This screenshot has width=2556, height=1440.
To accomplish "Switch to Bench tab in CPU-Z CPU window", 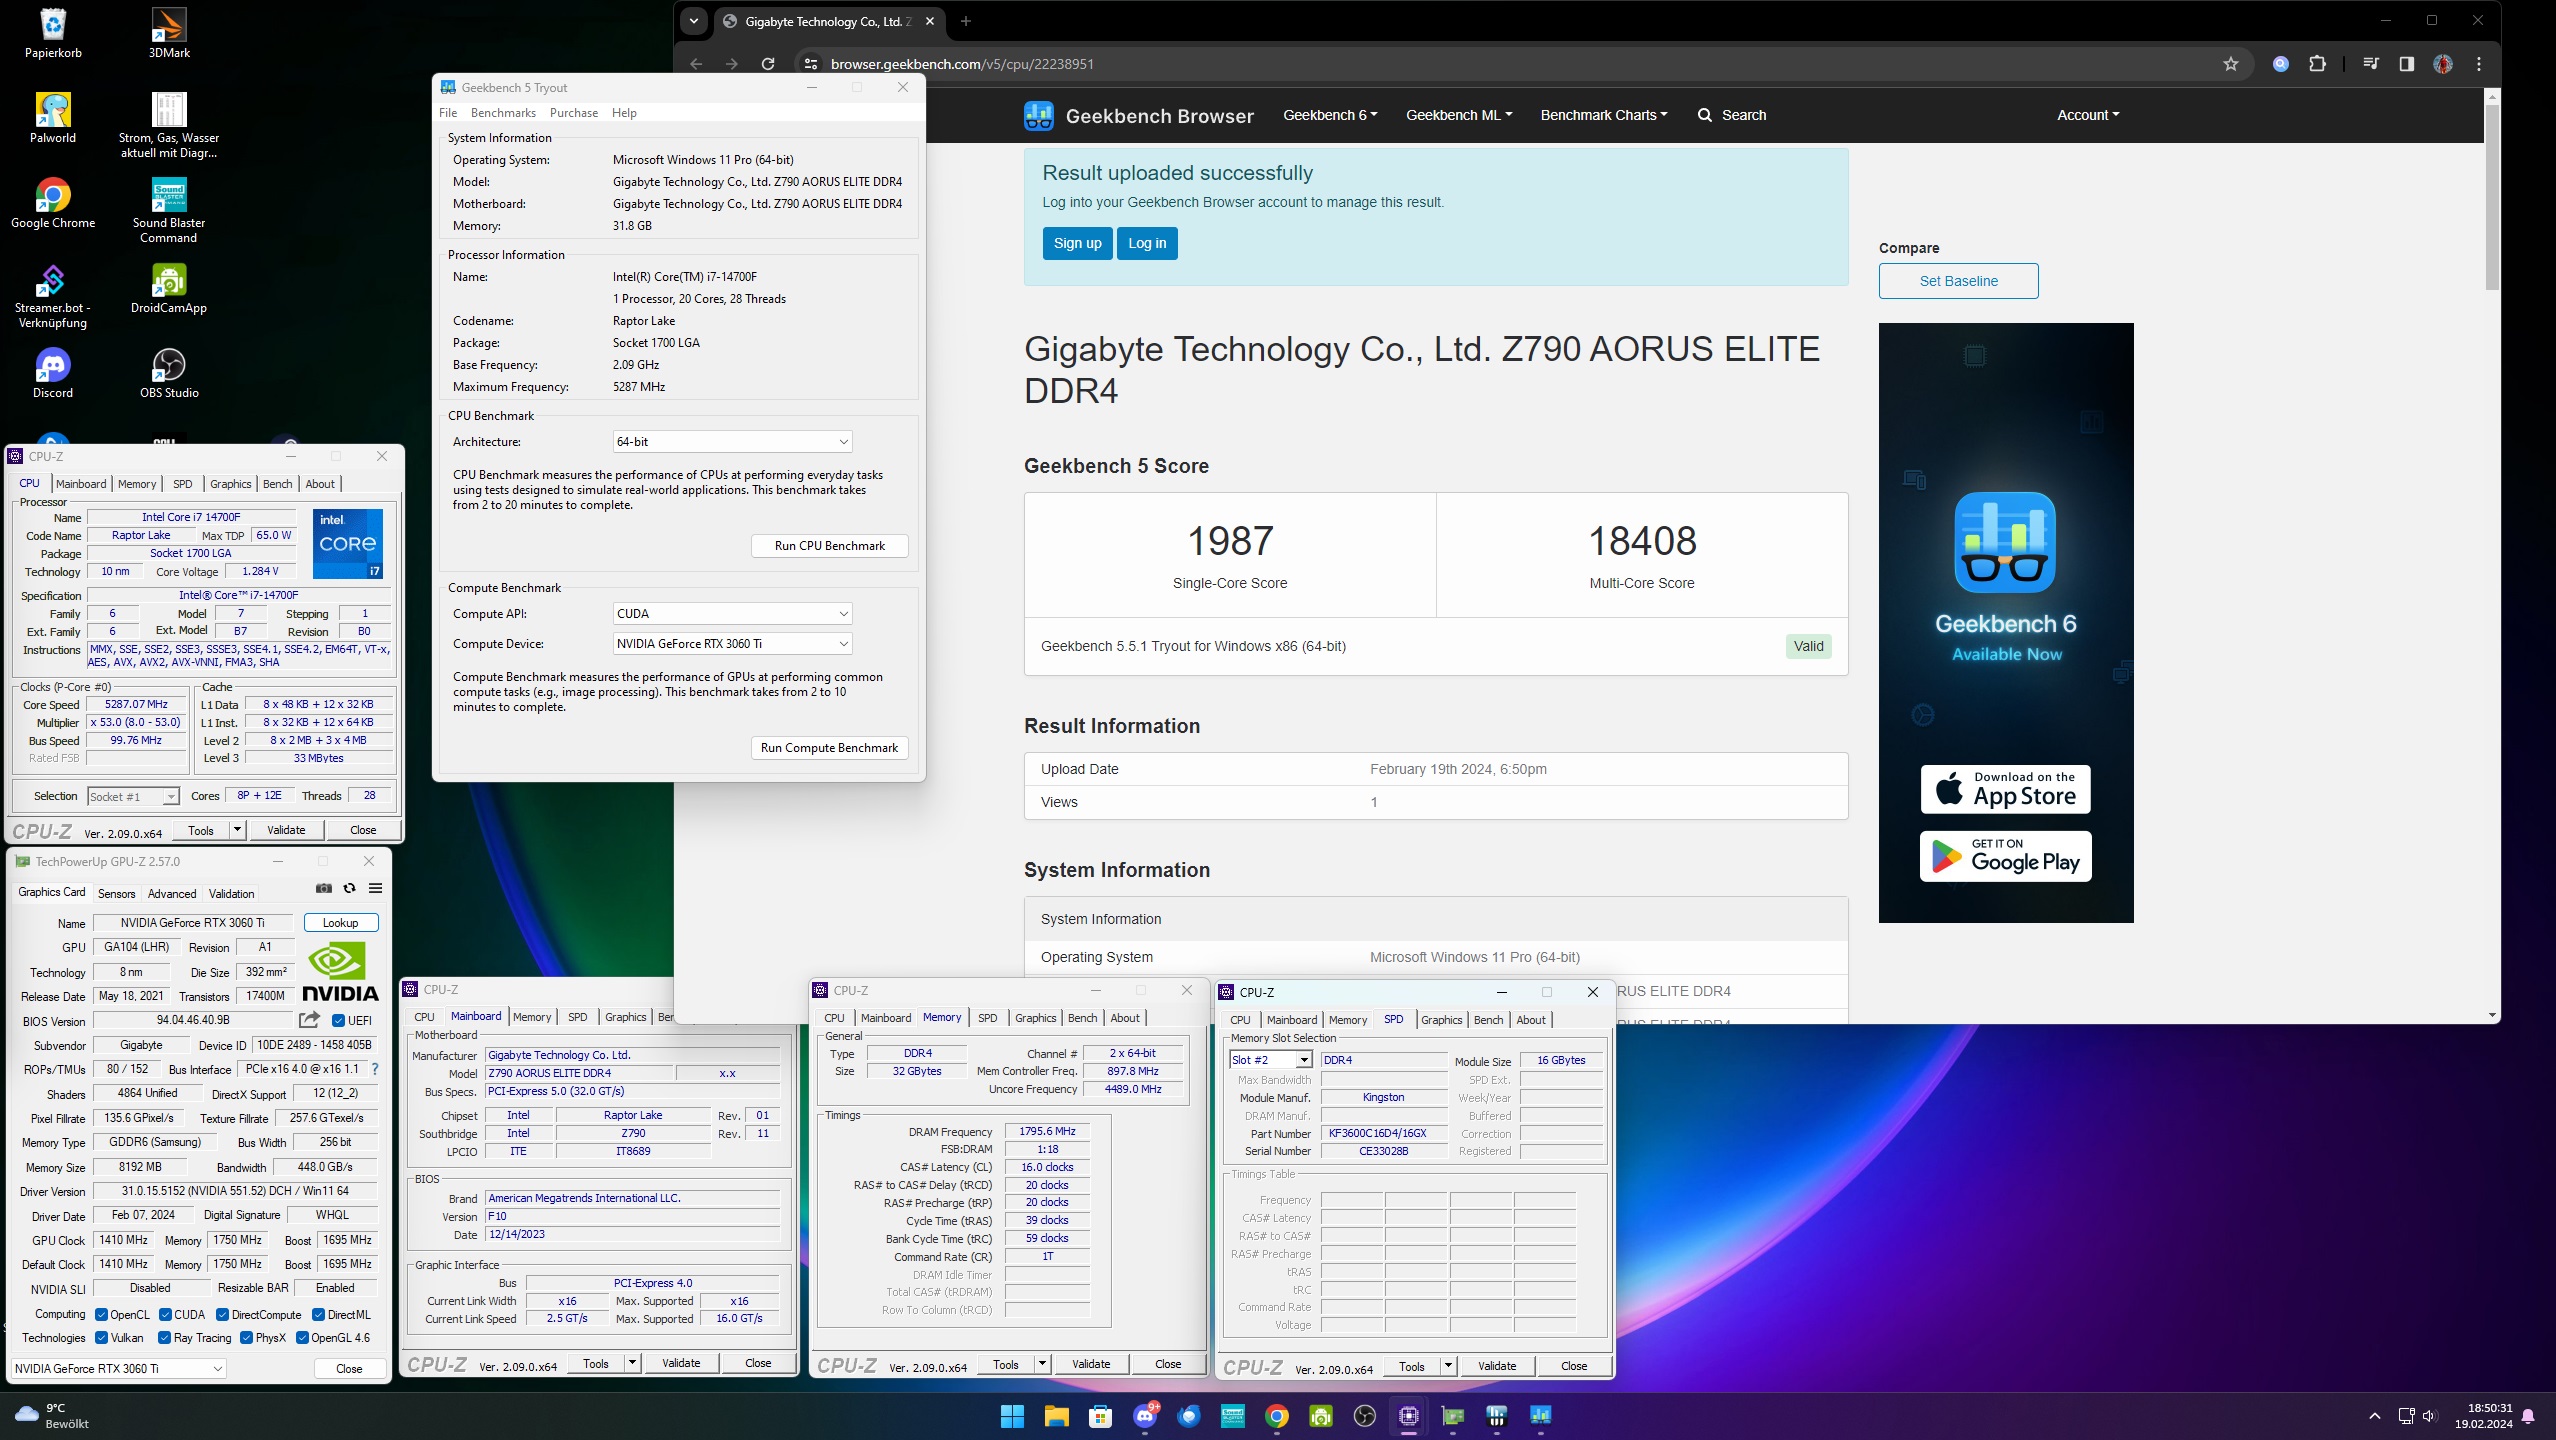I will [x=277, y=484].
